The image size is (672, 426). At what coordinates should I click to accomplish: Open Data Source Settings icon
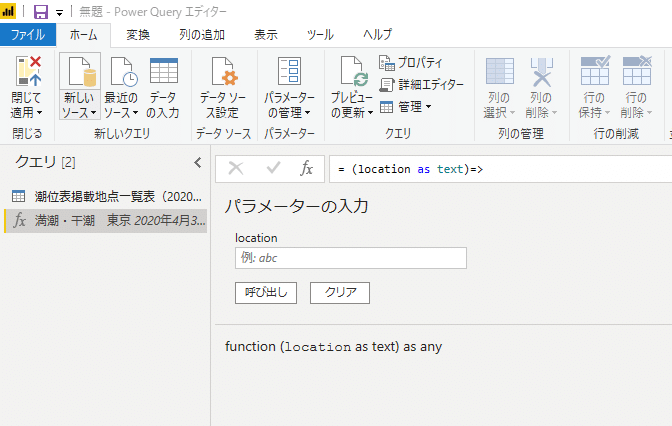pyautogui.click(x=222, y=73)
